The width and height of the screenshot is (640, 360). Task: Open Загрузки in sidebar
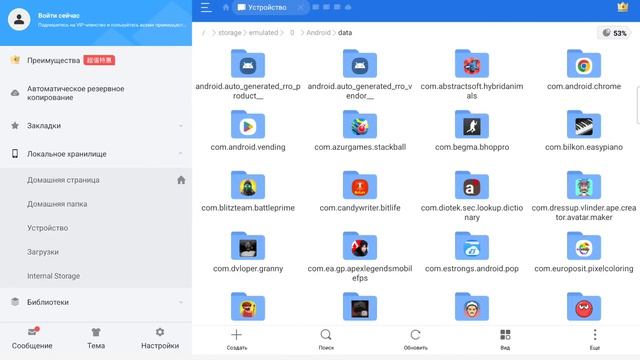[96, 252]
